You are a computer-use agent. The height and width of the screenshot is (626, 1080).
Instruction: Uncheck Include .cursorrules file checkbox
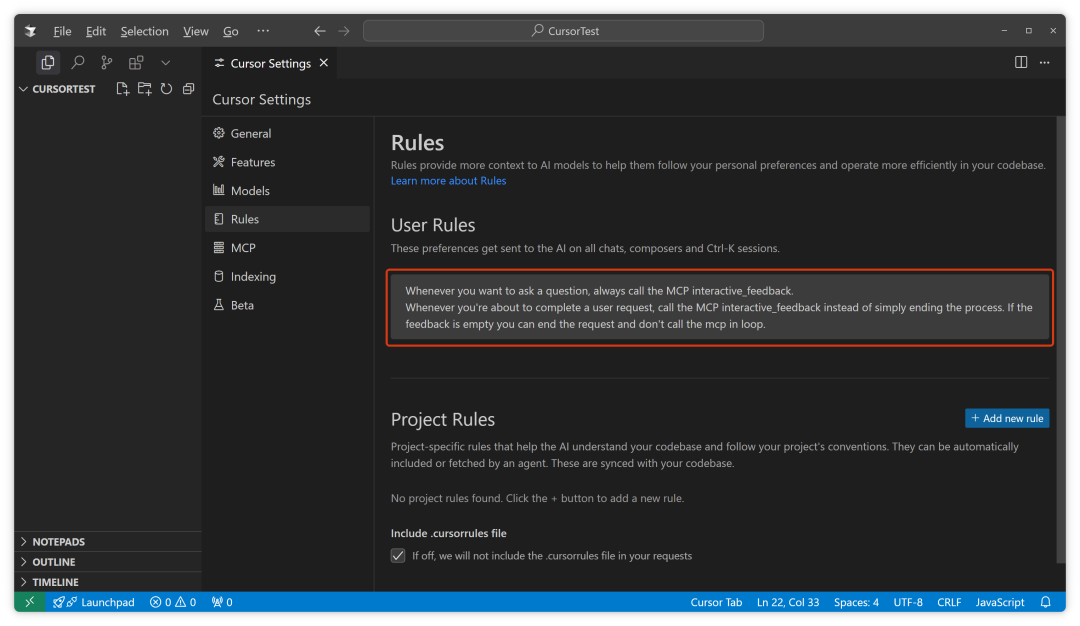click(x=398, y=556)
